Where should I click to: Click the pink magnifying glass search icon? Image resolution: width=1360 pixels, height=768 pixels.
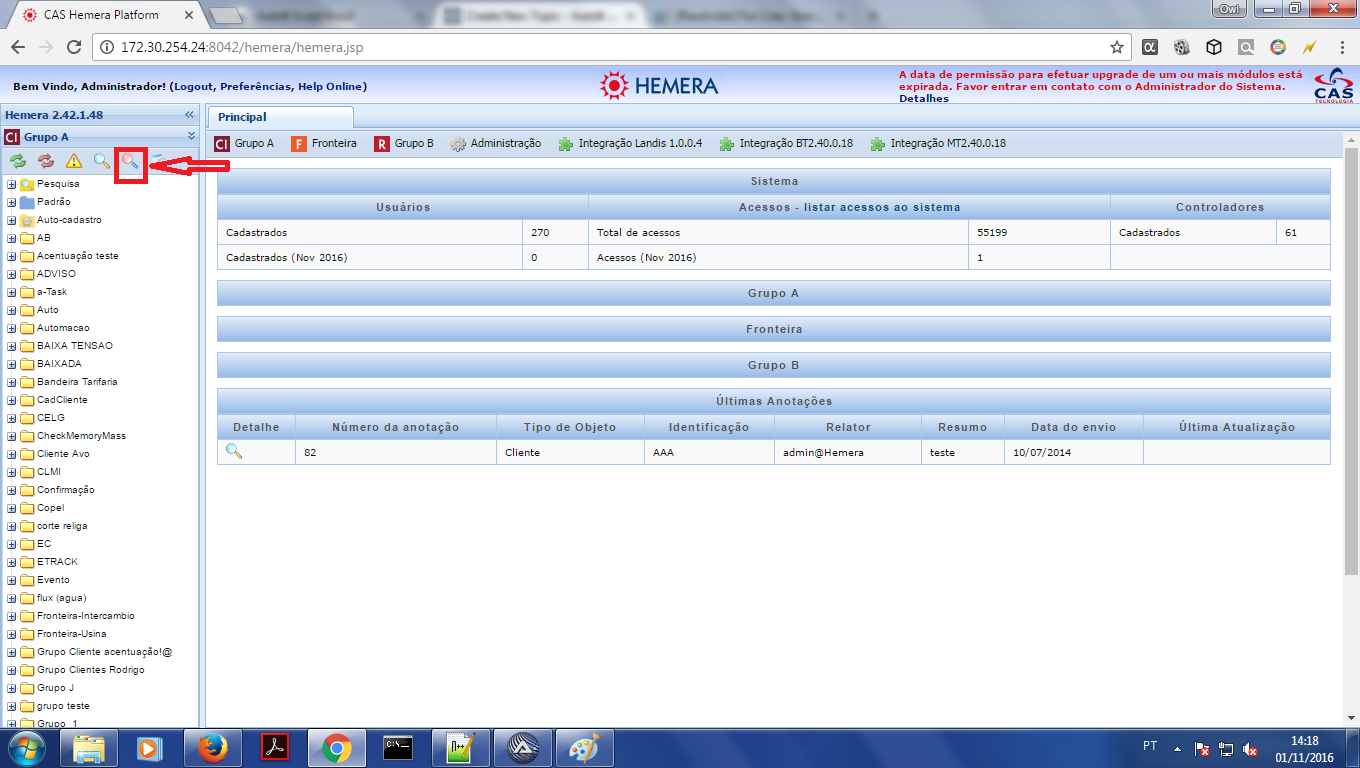[x=130, y=160]
